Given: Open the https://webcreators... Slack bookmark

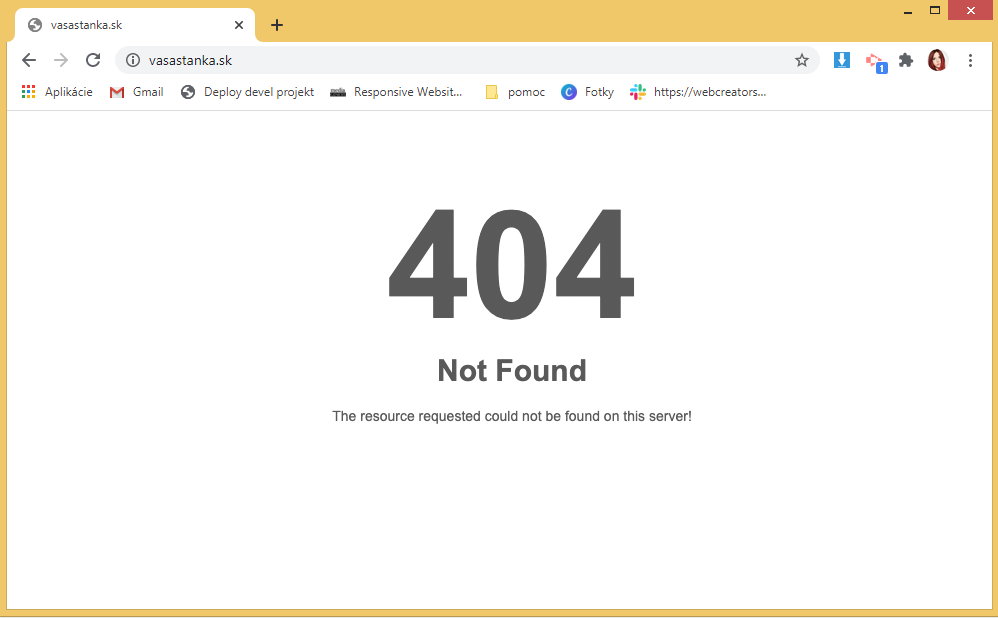Looking at the screenshot, I should pyautogui.click(x=698, y=92).
